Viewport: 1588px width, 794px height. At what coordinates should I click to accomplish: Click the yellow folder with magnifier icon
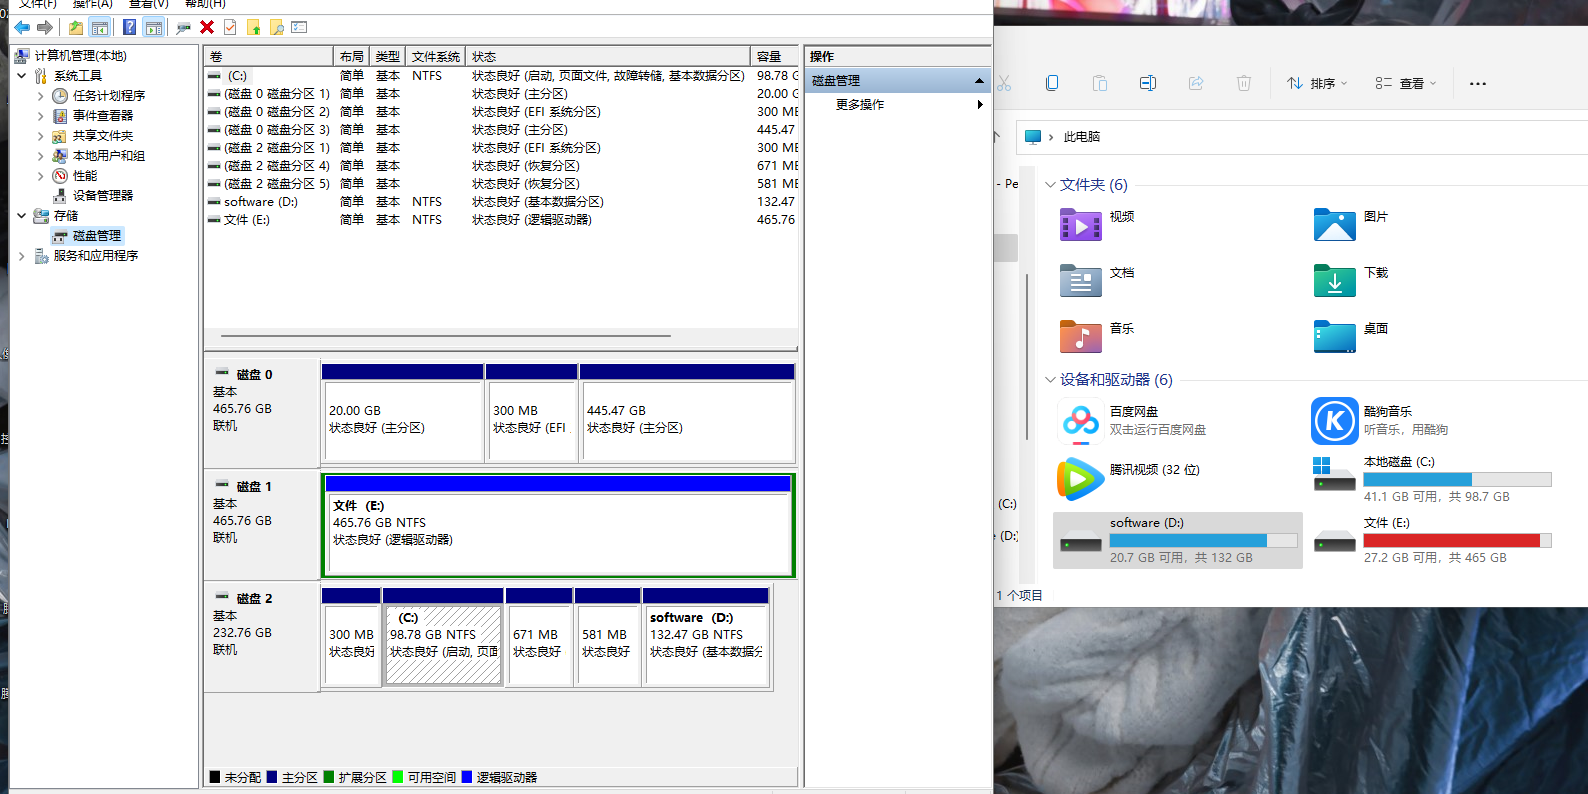coord(277,27)
